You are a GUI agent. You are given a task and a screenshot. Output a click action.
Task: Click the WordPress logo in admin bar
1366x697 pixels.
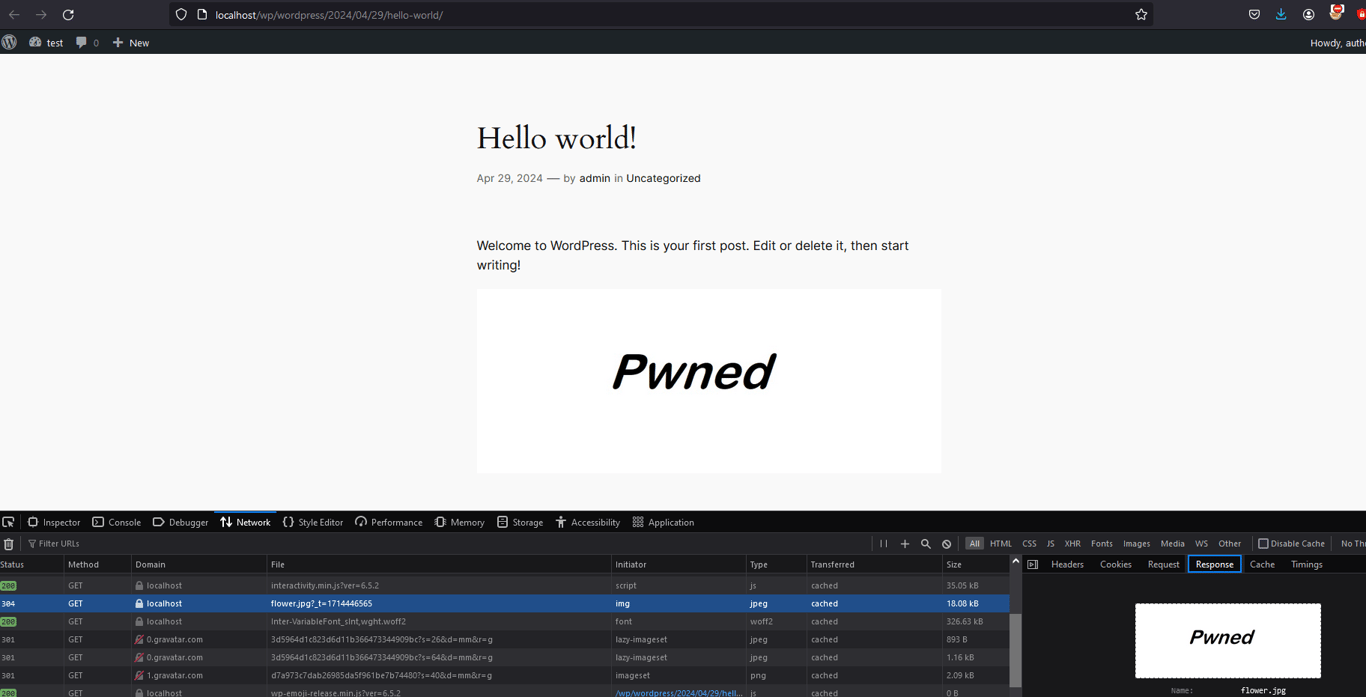click(x=9, y=42)
